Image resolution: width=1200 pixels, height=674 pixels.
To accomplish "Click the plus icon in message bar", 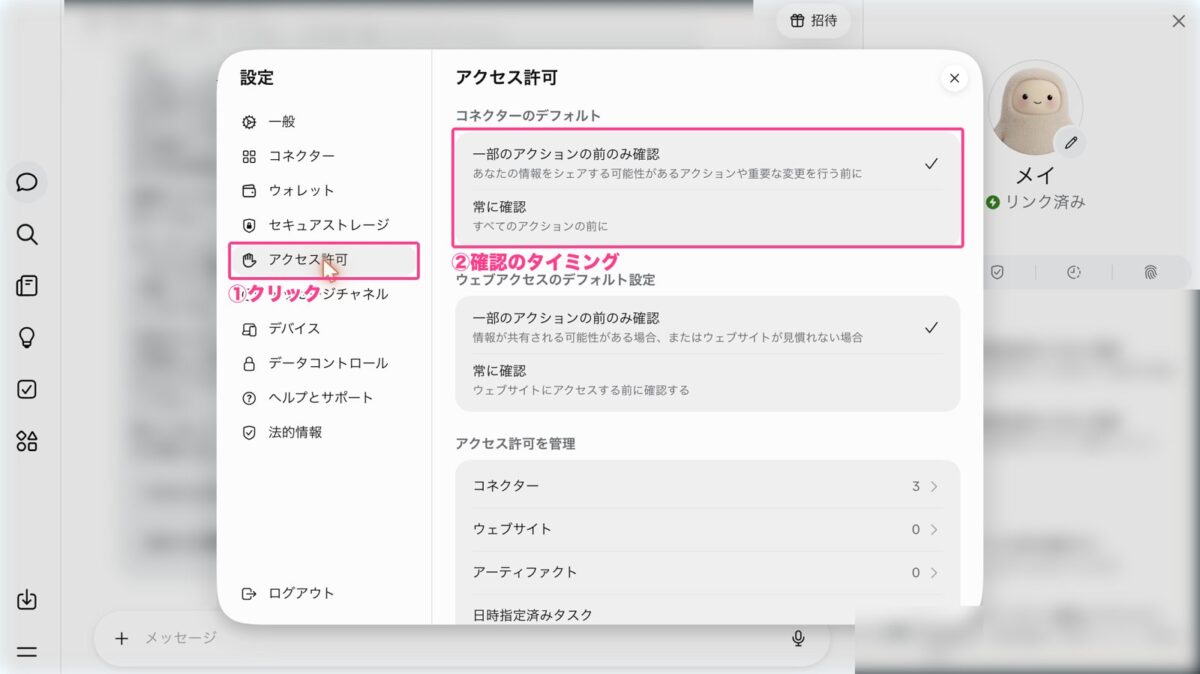I will 121,638.
